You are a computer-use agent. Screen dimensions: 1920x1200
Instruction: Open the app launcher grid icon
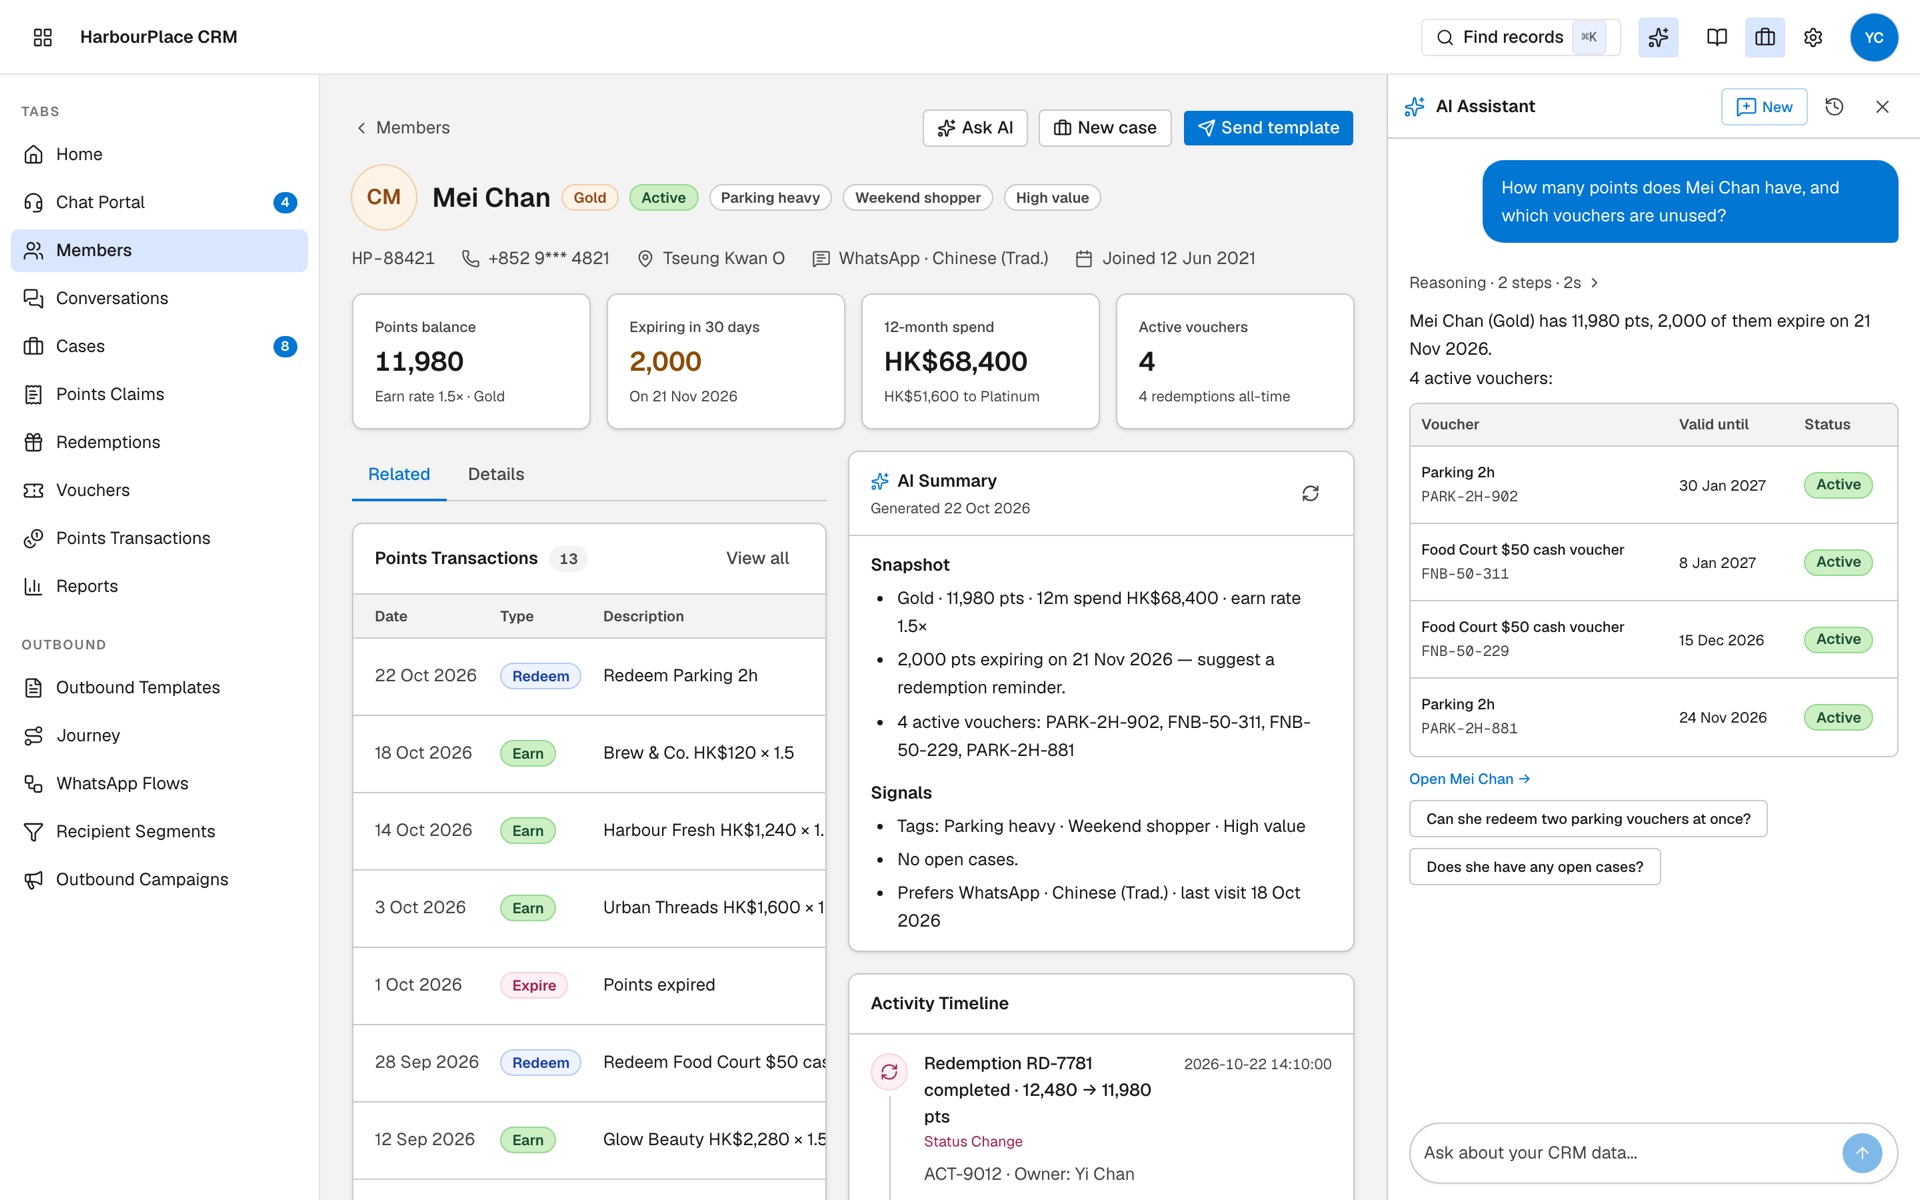pos(42,37)
